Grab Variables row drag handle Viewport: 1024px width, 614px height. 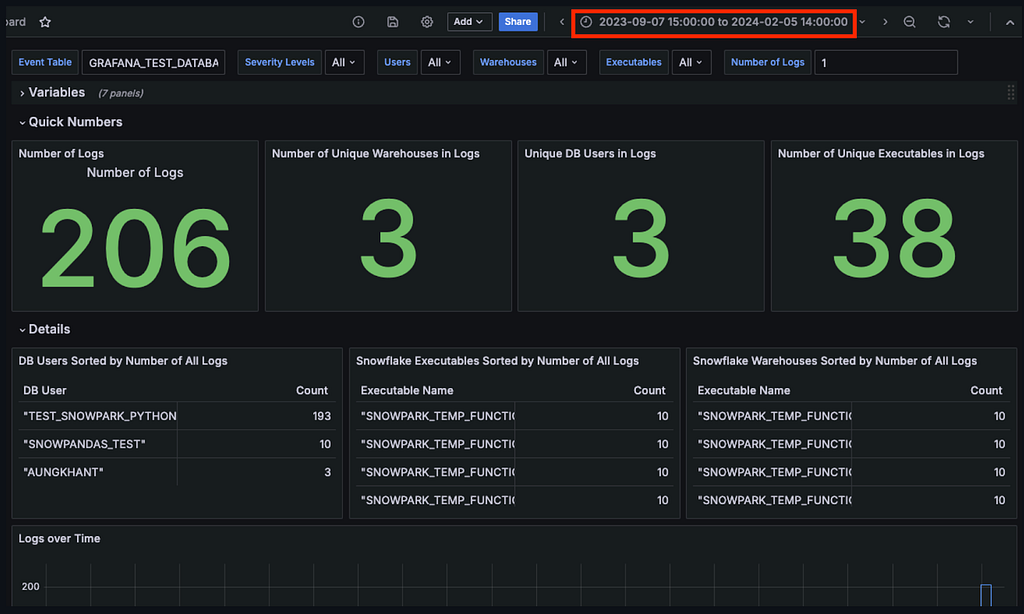pyautogui.click(x=1010, y=93)
